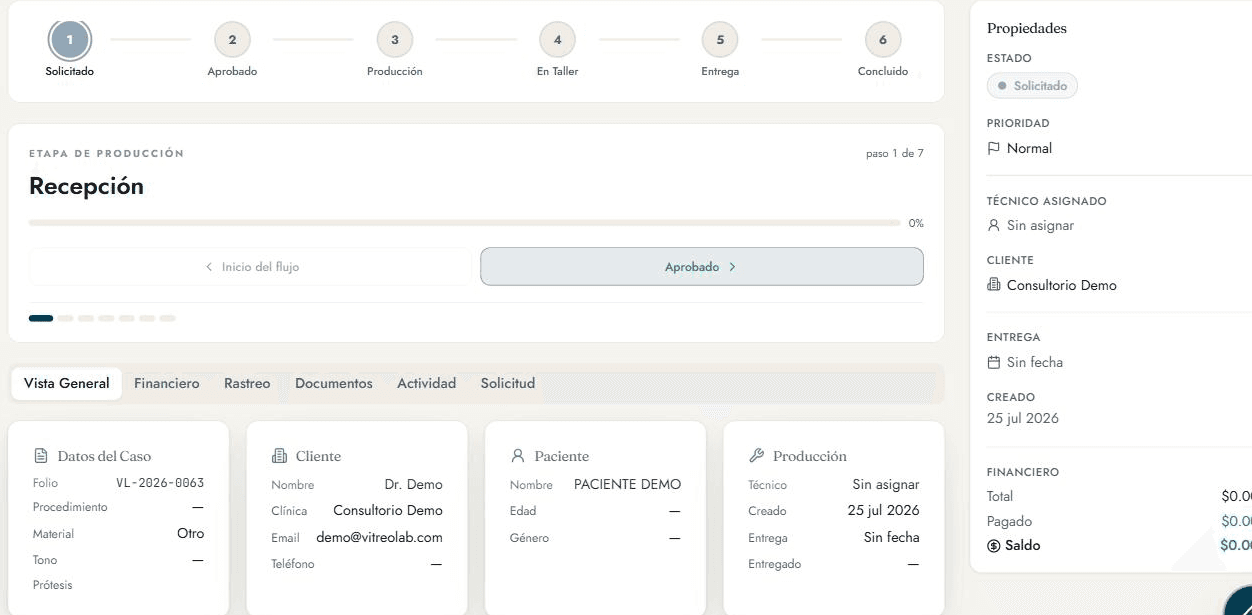
Task: Open the Actividad tab
Action: pos(426,383)
